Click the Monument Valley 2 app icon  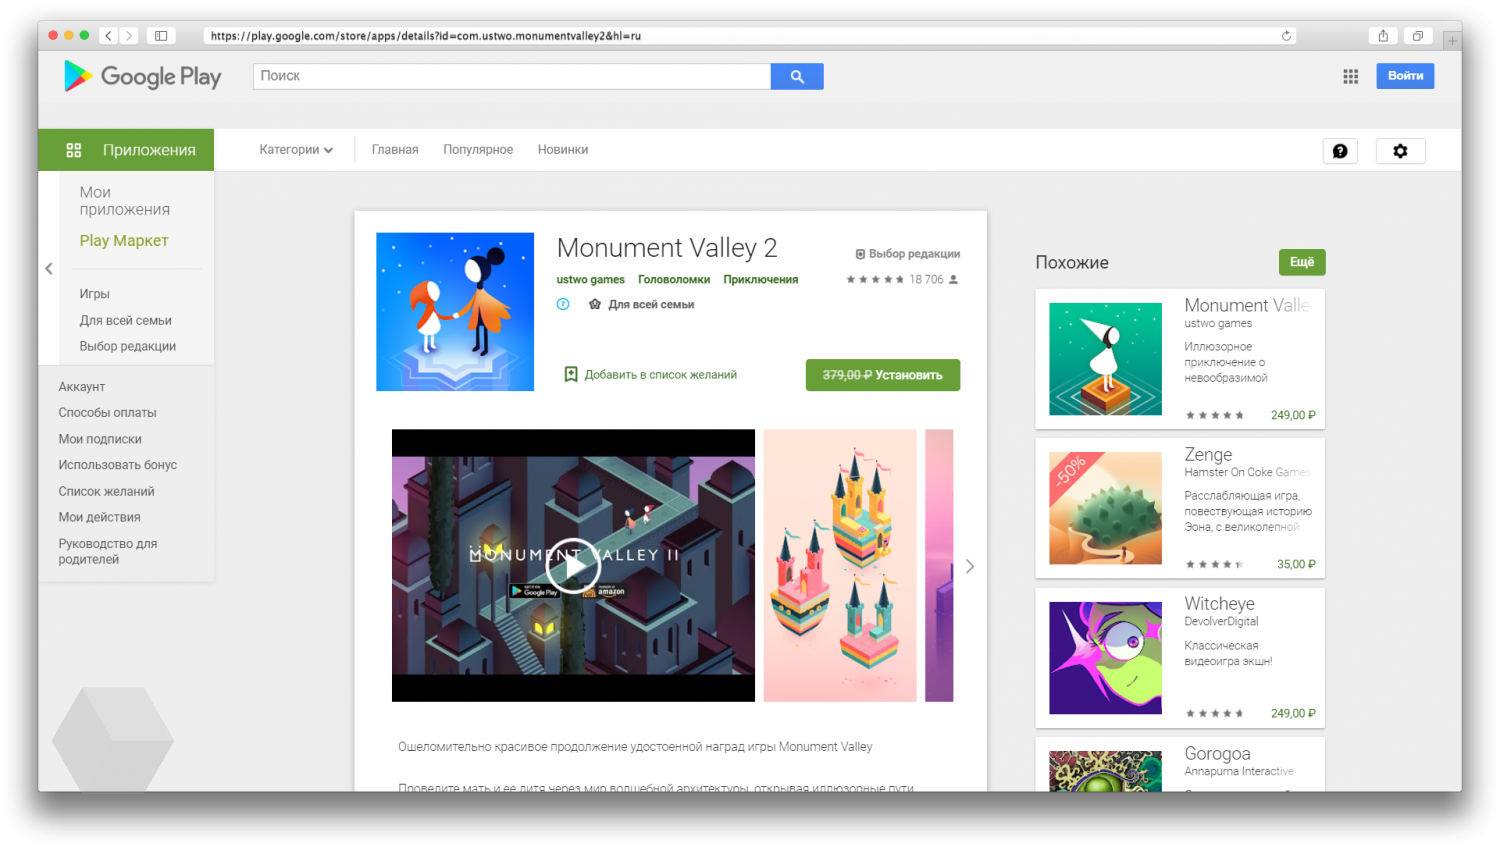(x=455, y=312)
